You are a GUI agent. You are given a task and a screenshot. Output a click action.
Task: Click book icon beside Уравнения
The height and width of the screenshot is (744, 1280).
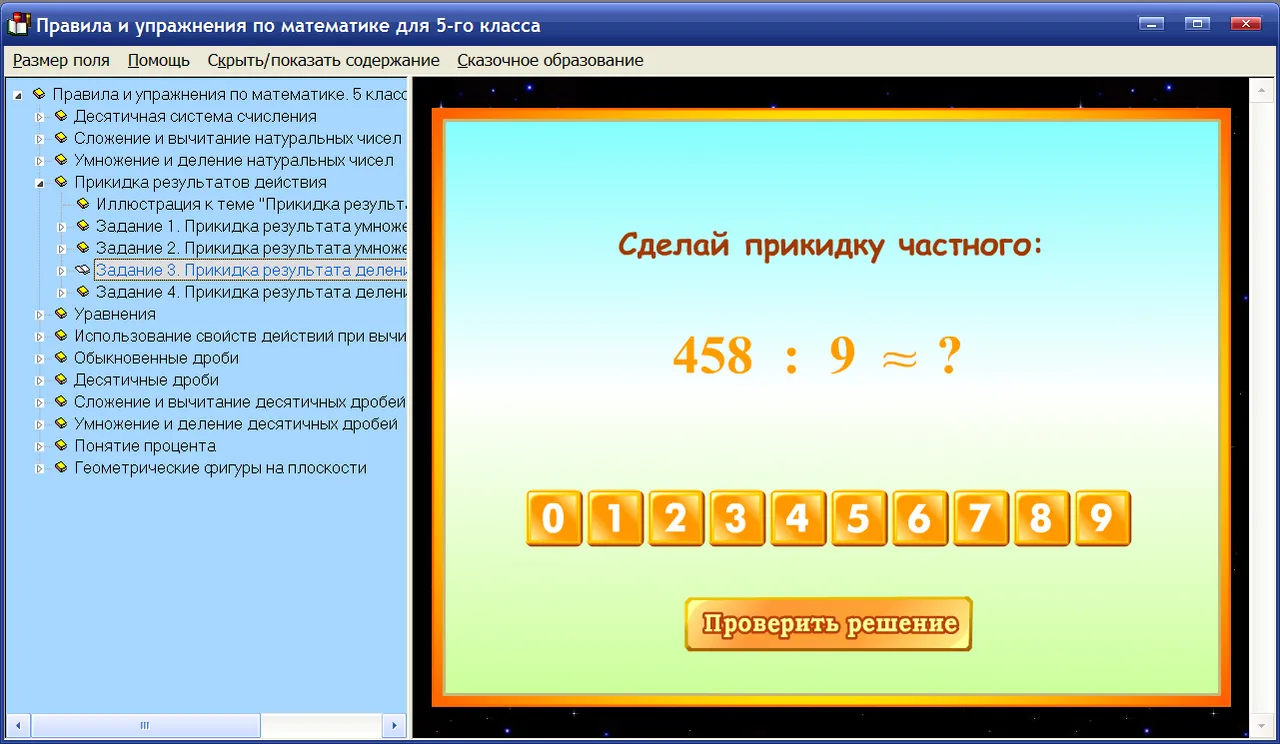tap(61, 314)
